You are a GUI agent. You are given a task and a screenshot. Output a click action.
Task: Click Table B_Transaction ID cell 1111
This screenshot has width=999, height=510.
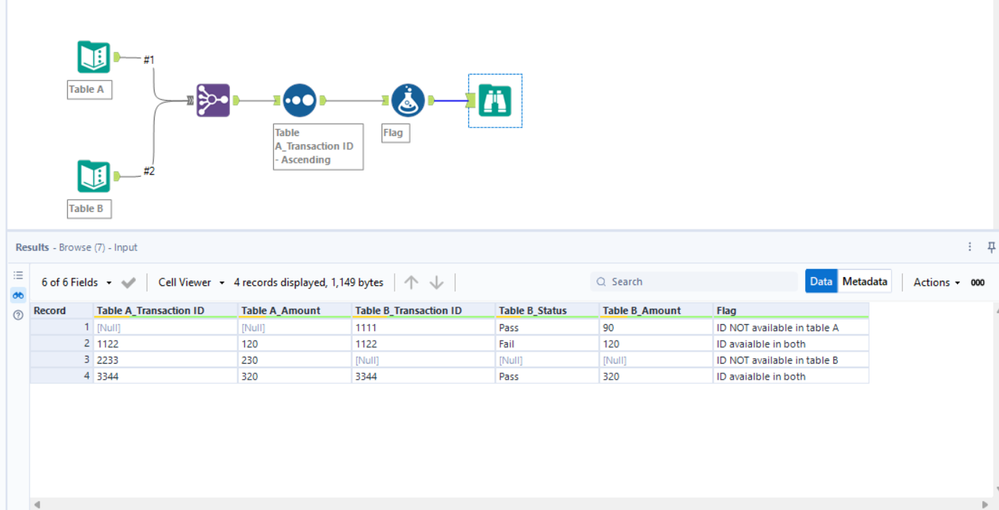(x=424, y=328)
